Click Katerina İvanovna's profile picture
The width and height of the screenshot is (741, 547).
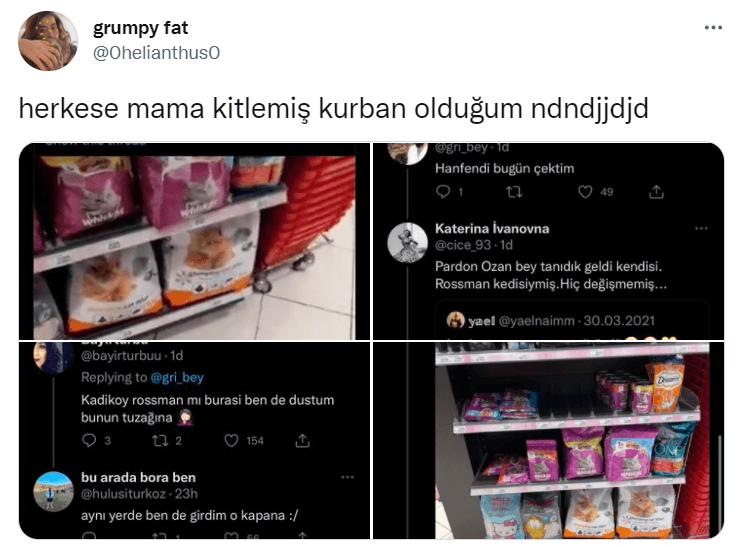pyautogui.click(x=407, y=243)
